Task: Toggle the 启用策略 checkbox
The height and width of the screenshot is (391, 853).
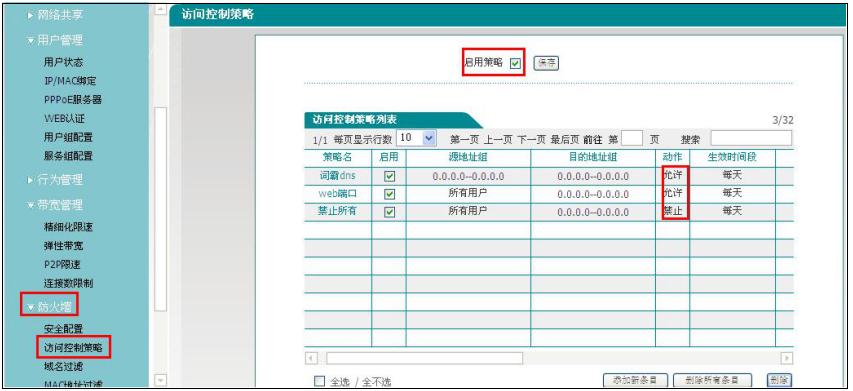Action: pos(515,64)
